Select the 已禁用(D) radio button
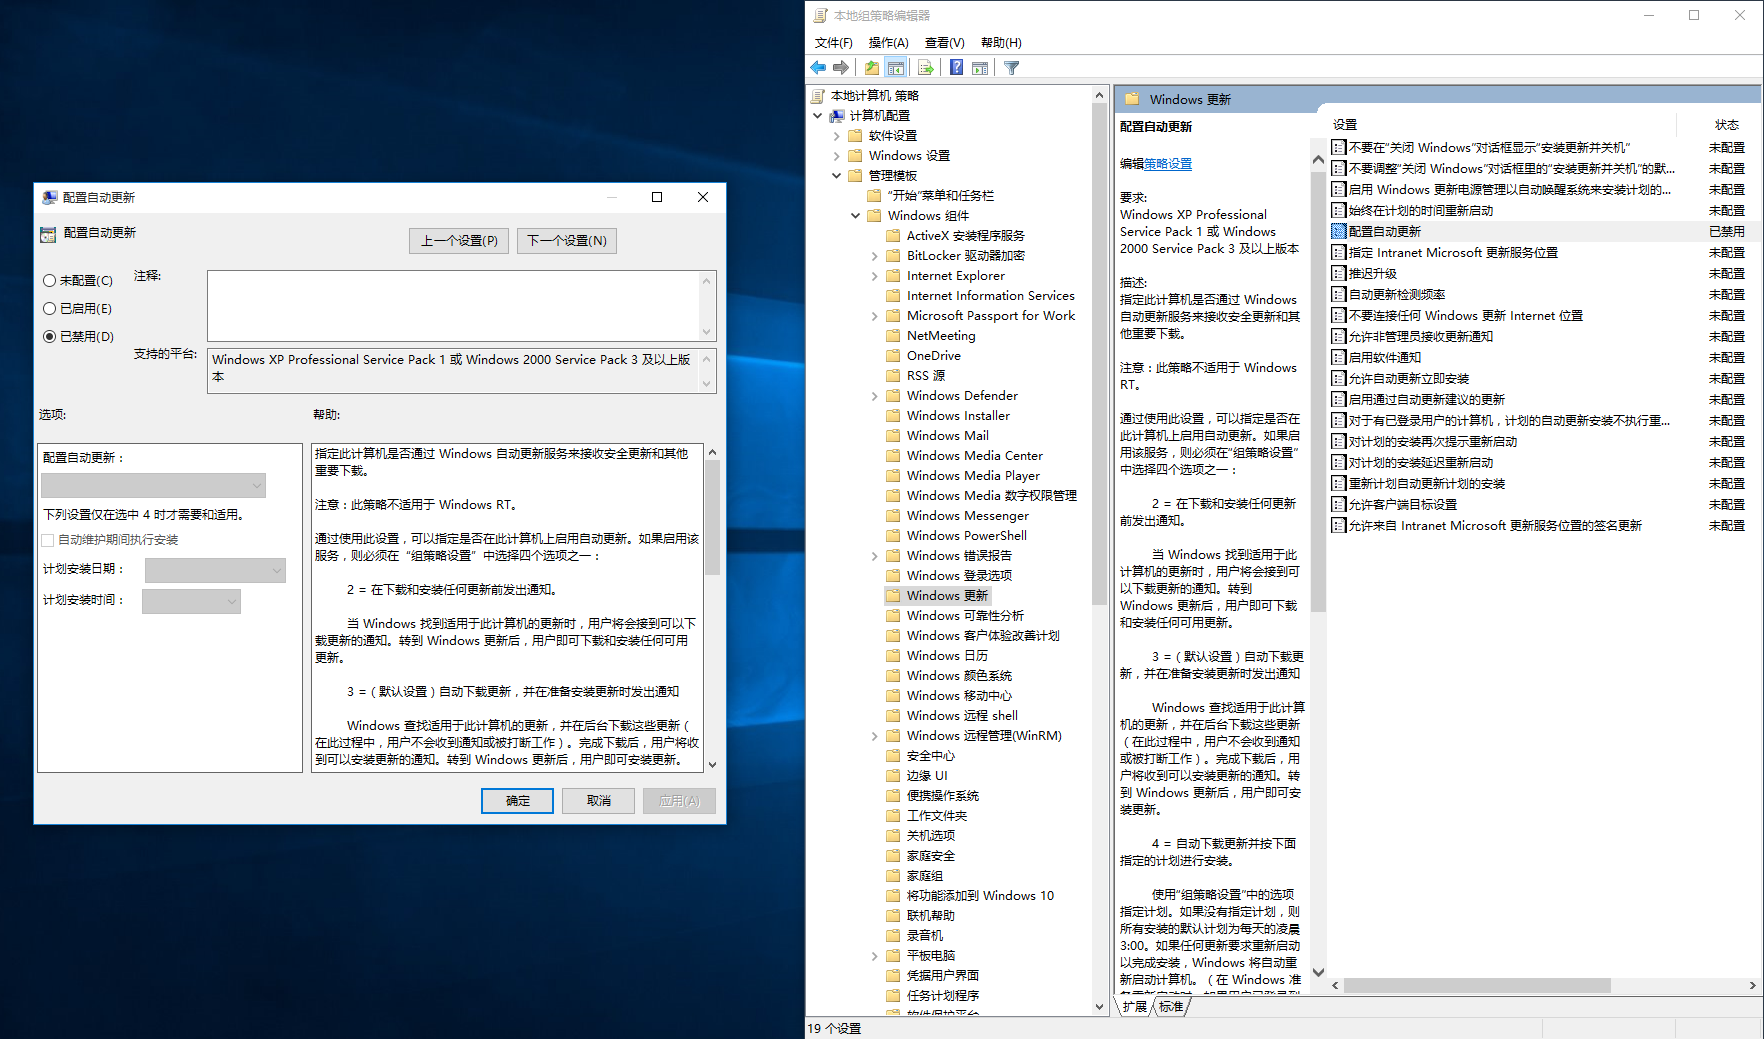This screenshot has width=1764, height=1039. (x=49, y=337)
